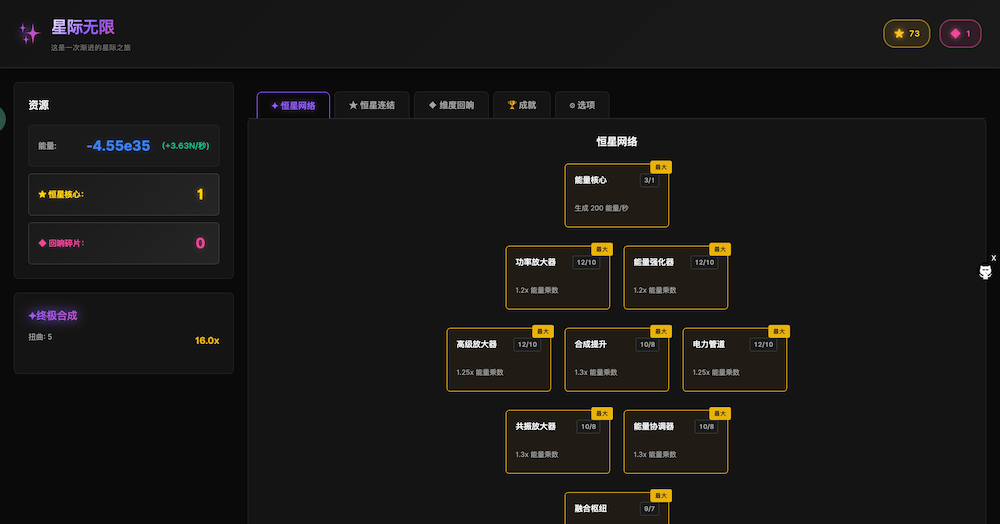Screen dimensions: 1000x524
Task: Click the 最大 badge on 能量核心 card
Action: [659, 167]
